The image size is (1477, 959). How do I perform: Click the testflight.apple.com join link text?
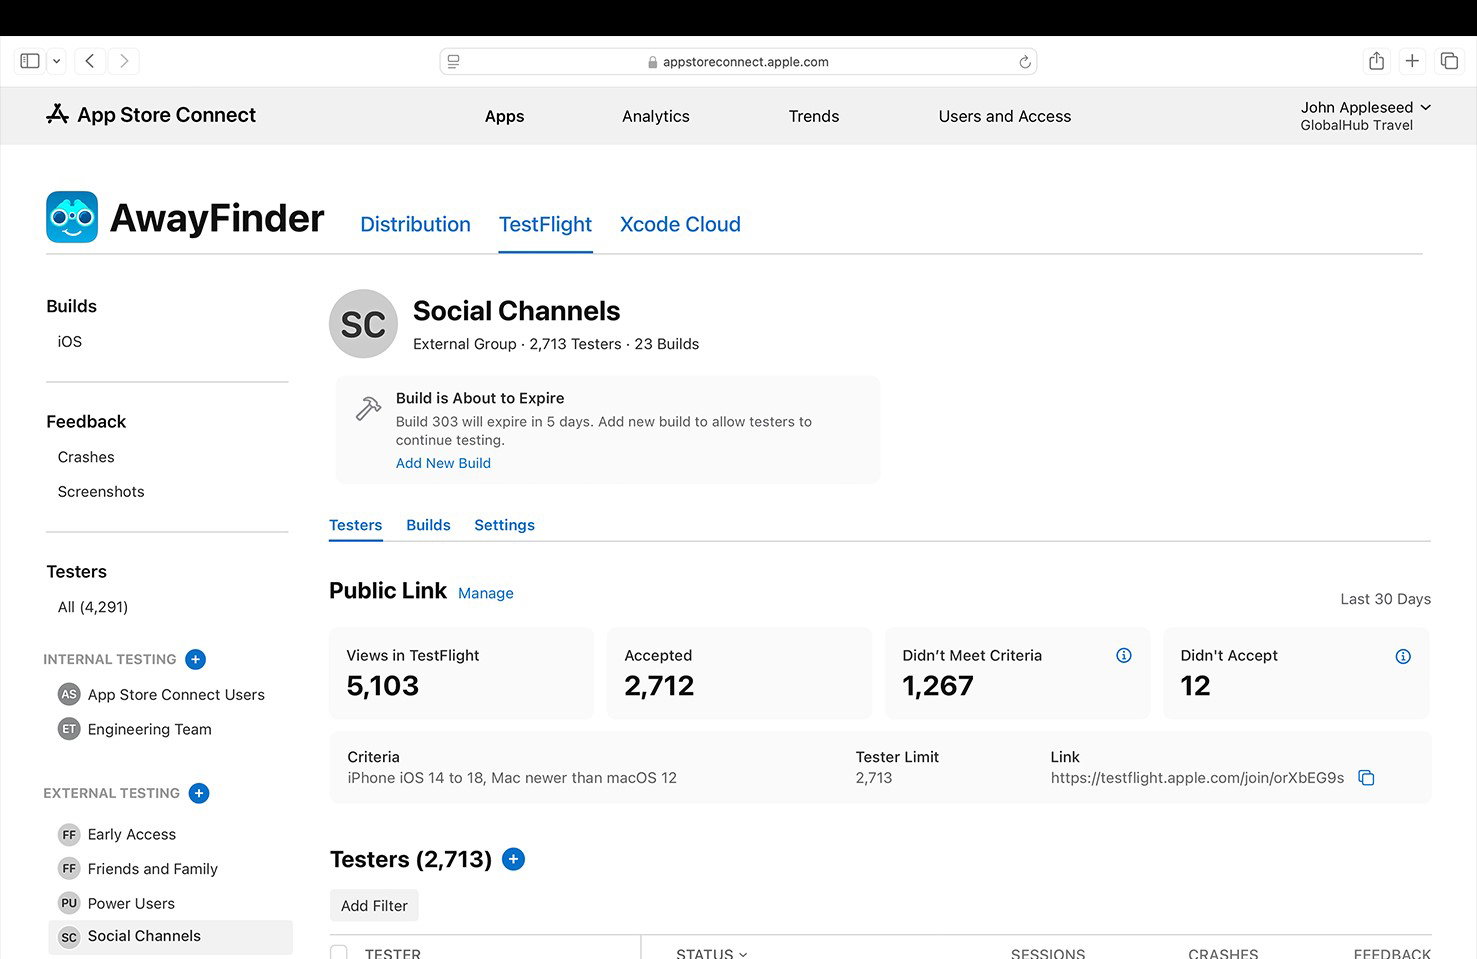(1197, 778)
